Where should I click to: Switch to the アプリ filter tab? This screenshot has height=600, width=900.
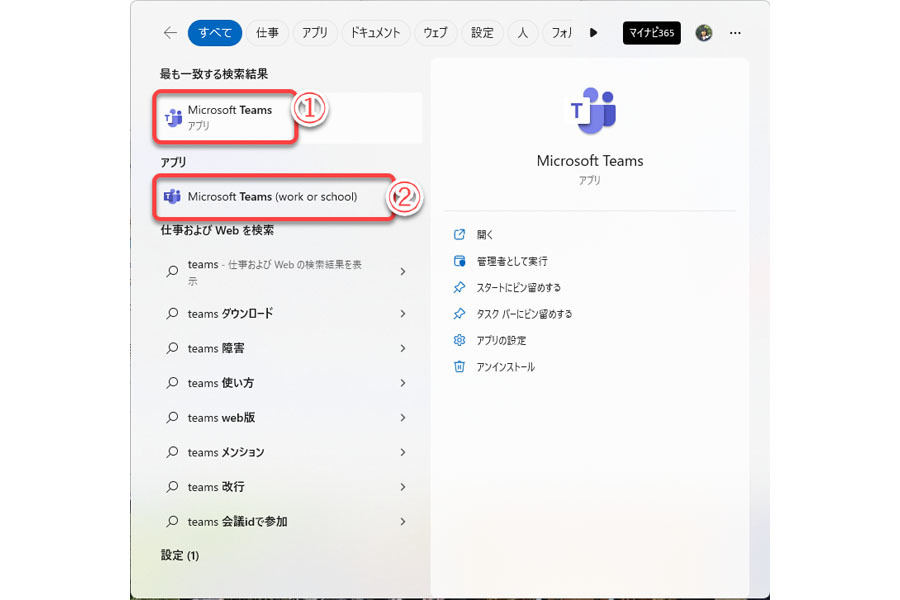[x=315, y=33]
